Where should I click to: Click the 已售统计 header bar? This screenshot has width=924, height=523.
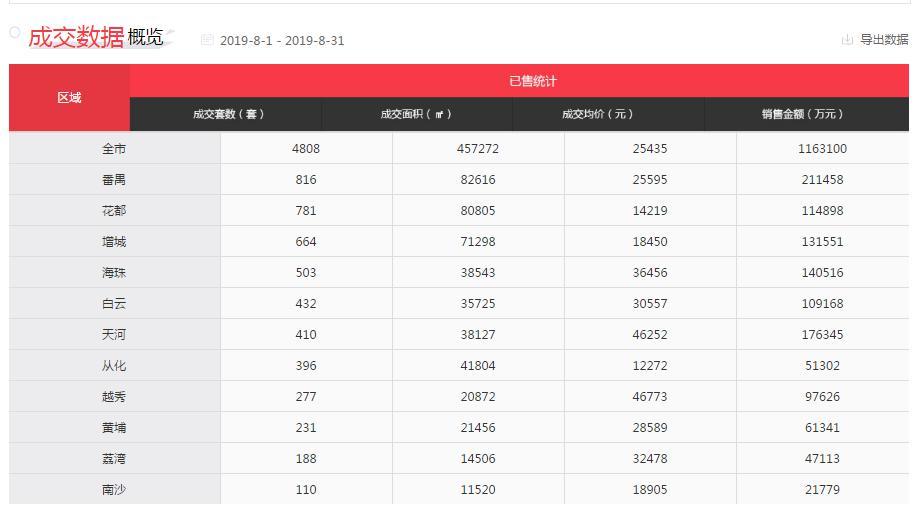pos(532,81)
